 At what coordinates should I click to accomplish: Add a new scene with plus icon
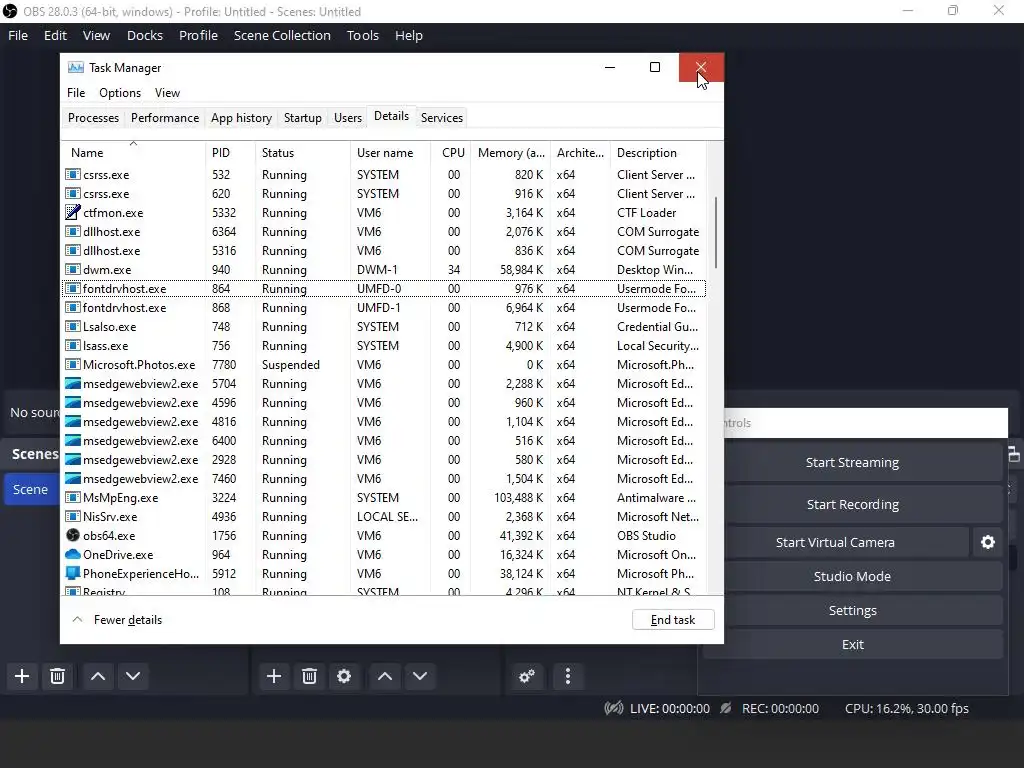[x=22, y=676]
